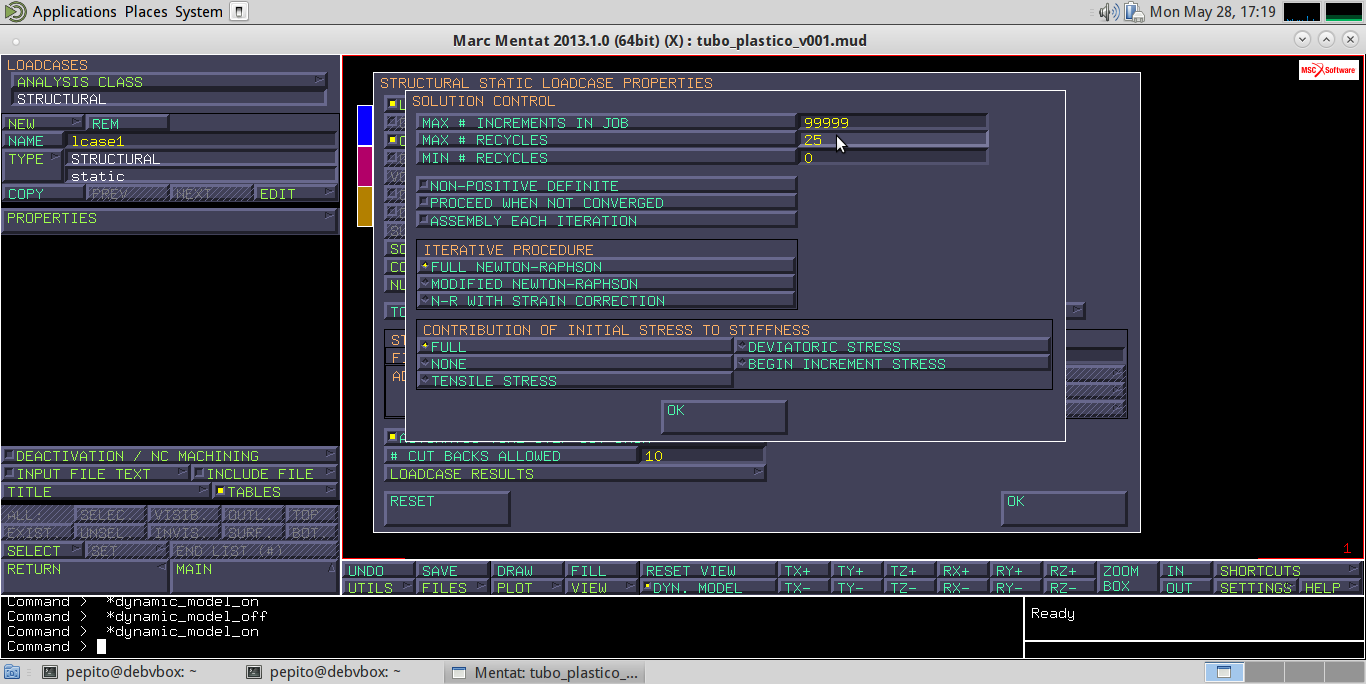Toggle NON-POSITIVE DEFINITE option

(x=606, y=185)
